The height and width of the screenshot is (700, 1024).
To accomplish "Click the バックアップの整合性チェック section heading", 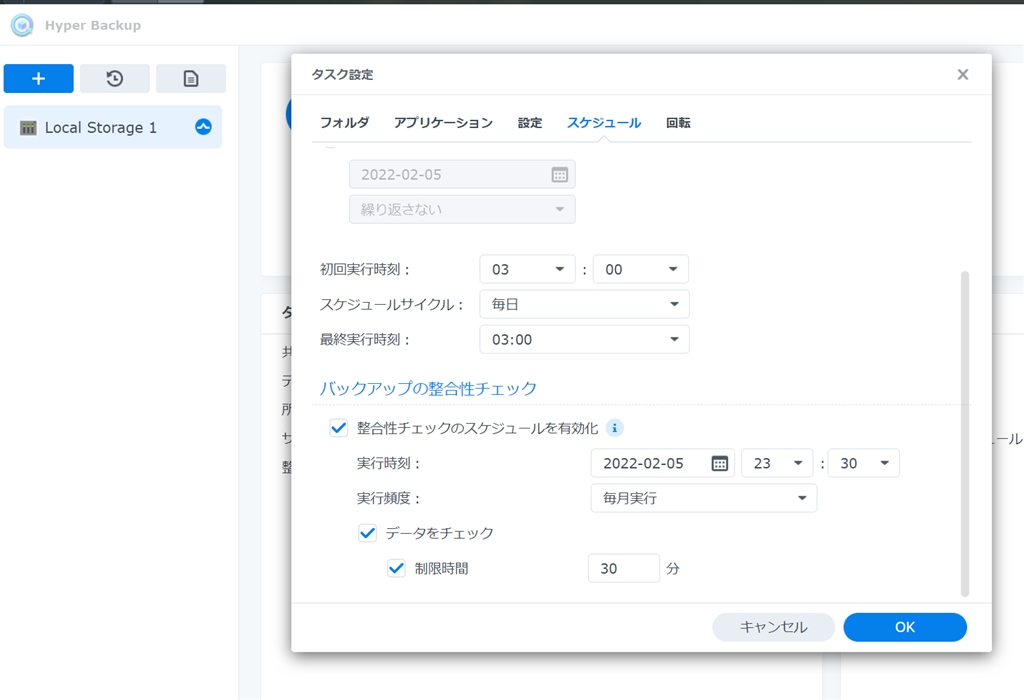I will (428, 389).
